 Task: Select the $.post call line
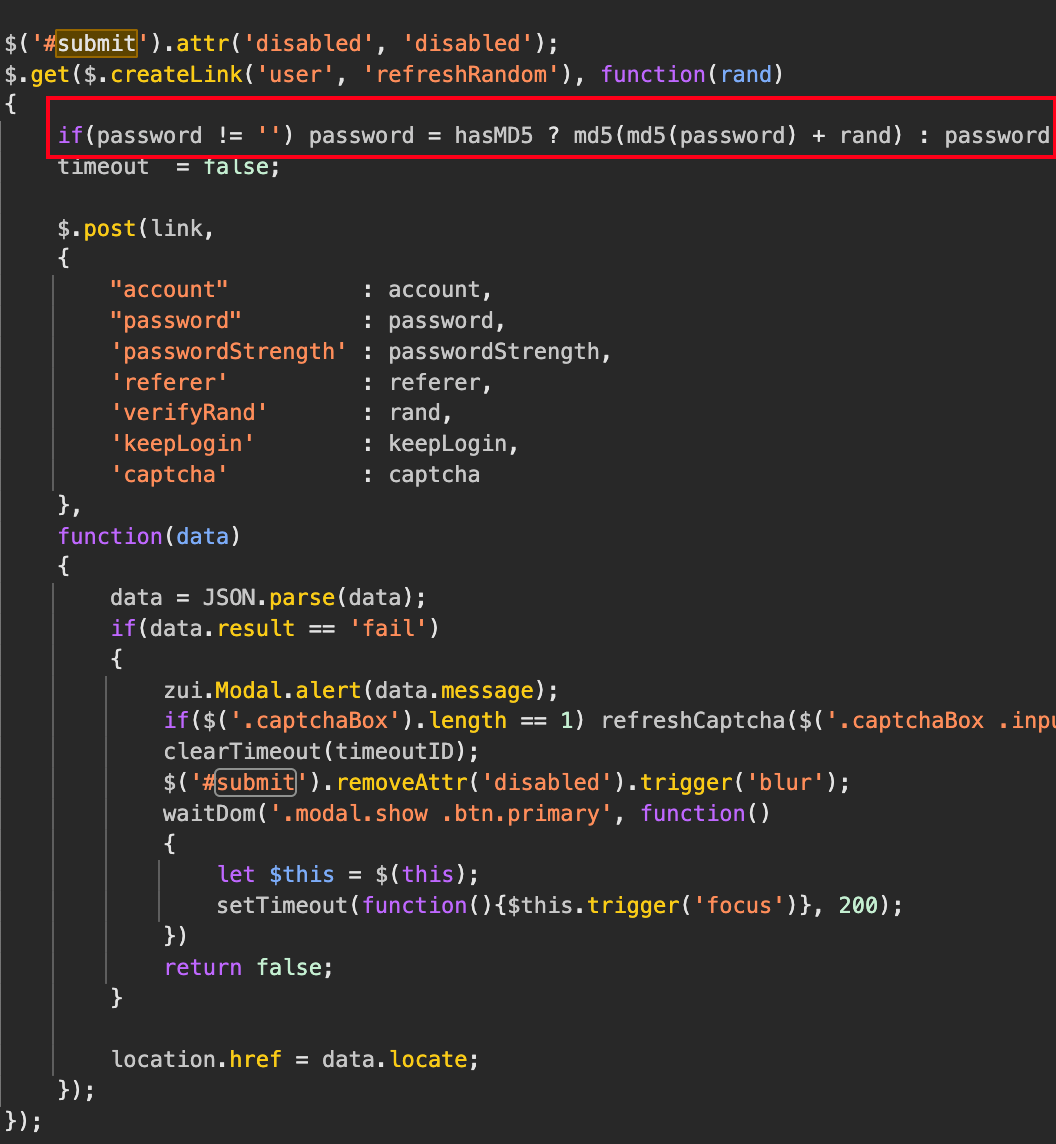tap(135, 228)
